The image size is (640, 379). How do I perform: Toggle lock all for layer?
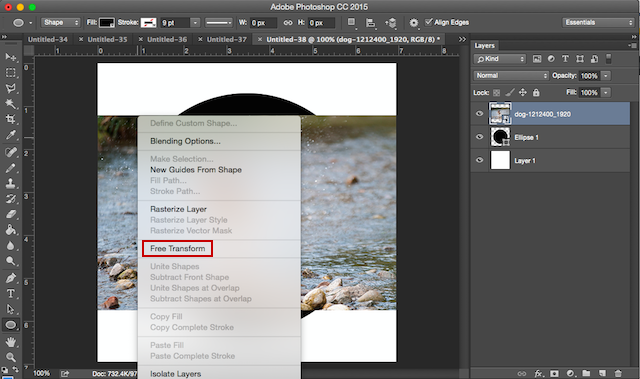pyautogui.click(x=536, y=93)
